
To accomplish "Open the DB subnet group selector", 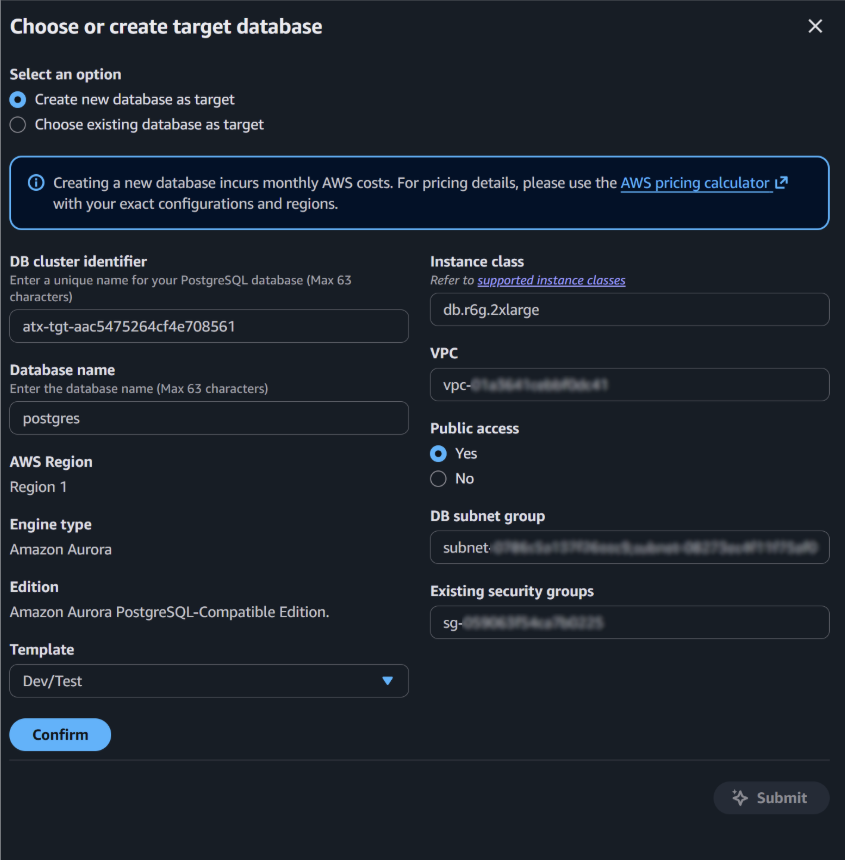I will click(629, 547).
